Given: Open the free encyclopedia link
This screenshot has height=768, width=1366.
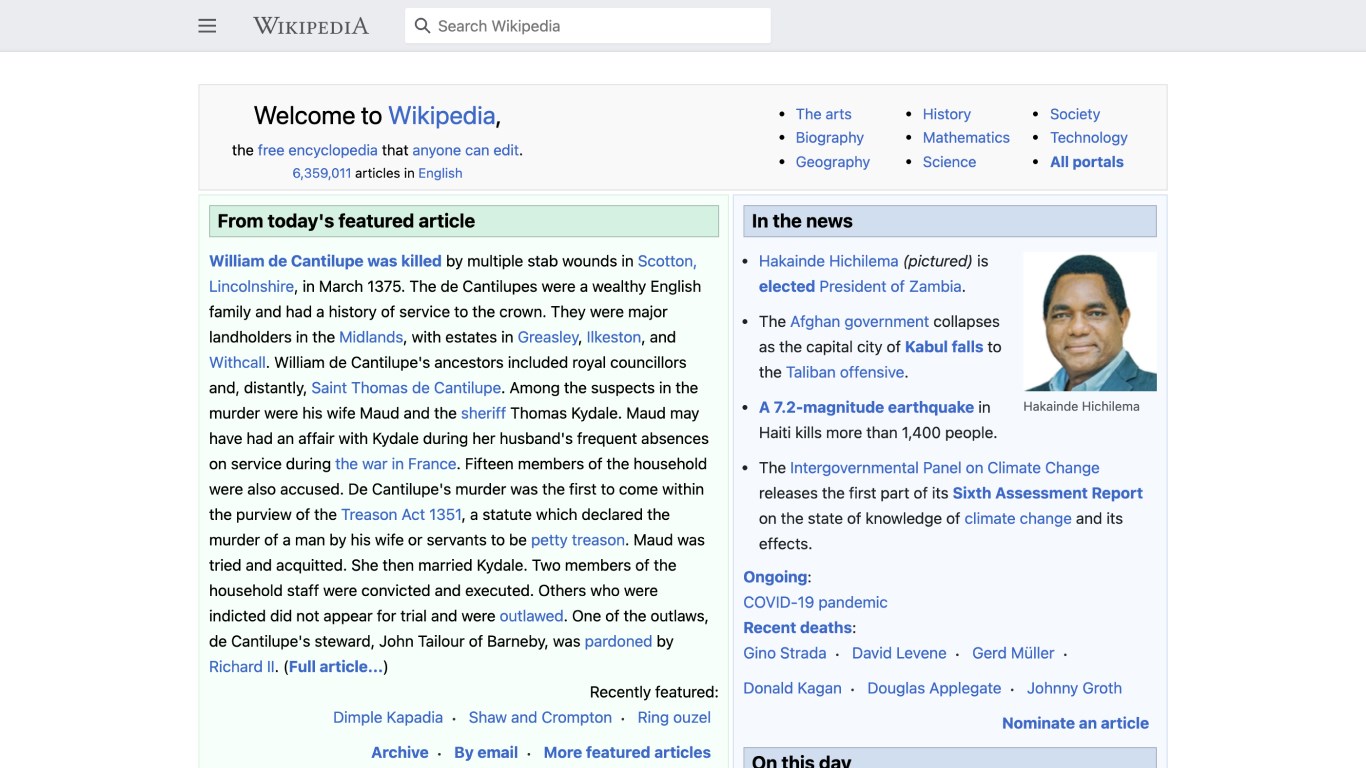Looking at the screenshot, I should pyautogui.click(x=317, y=150).
